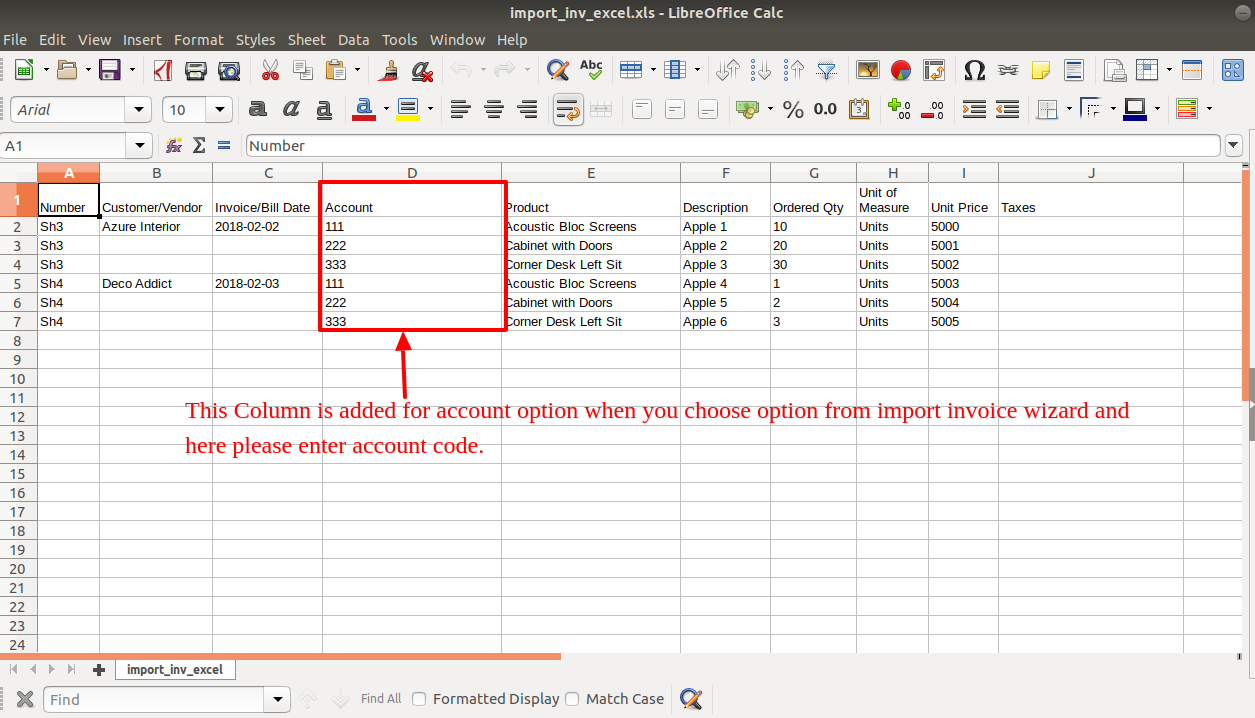Image resolution: width=1255 pixels, height=718 pixels.
Task: Format as percent icon
Action: click(x=793, y=109)
